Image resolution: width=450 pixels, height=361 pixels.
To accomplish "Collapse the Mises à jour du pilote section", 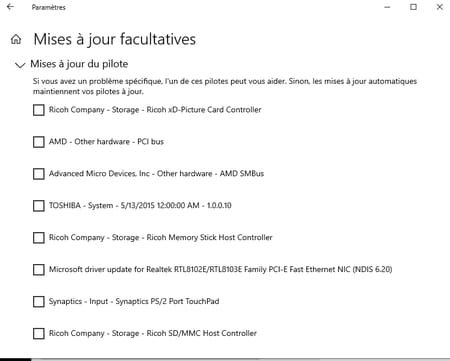I will (20, 65).
